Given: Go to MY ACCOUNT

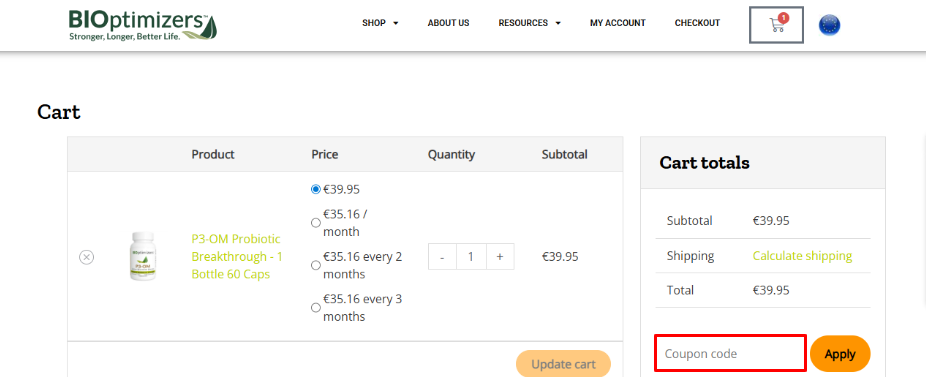Looking at the screenshot, I should coord(618,23).
